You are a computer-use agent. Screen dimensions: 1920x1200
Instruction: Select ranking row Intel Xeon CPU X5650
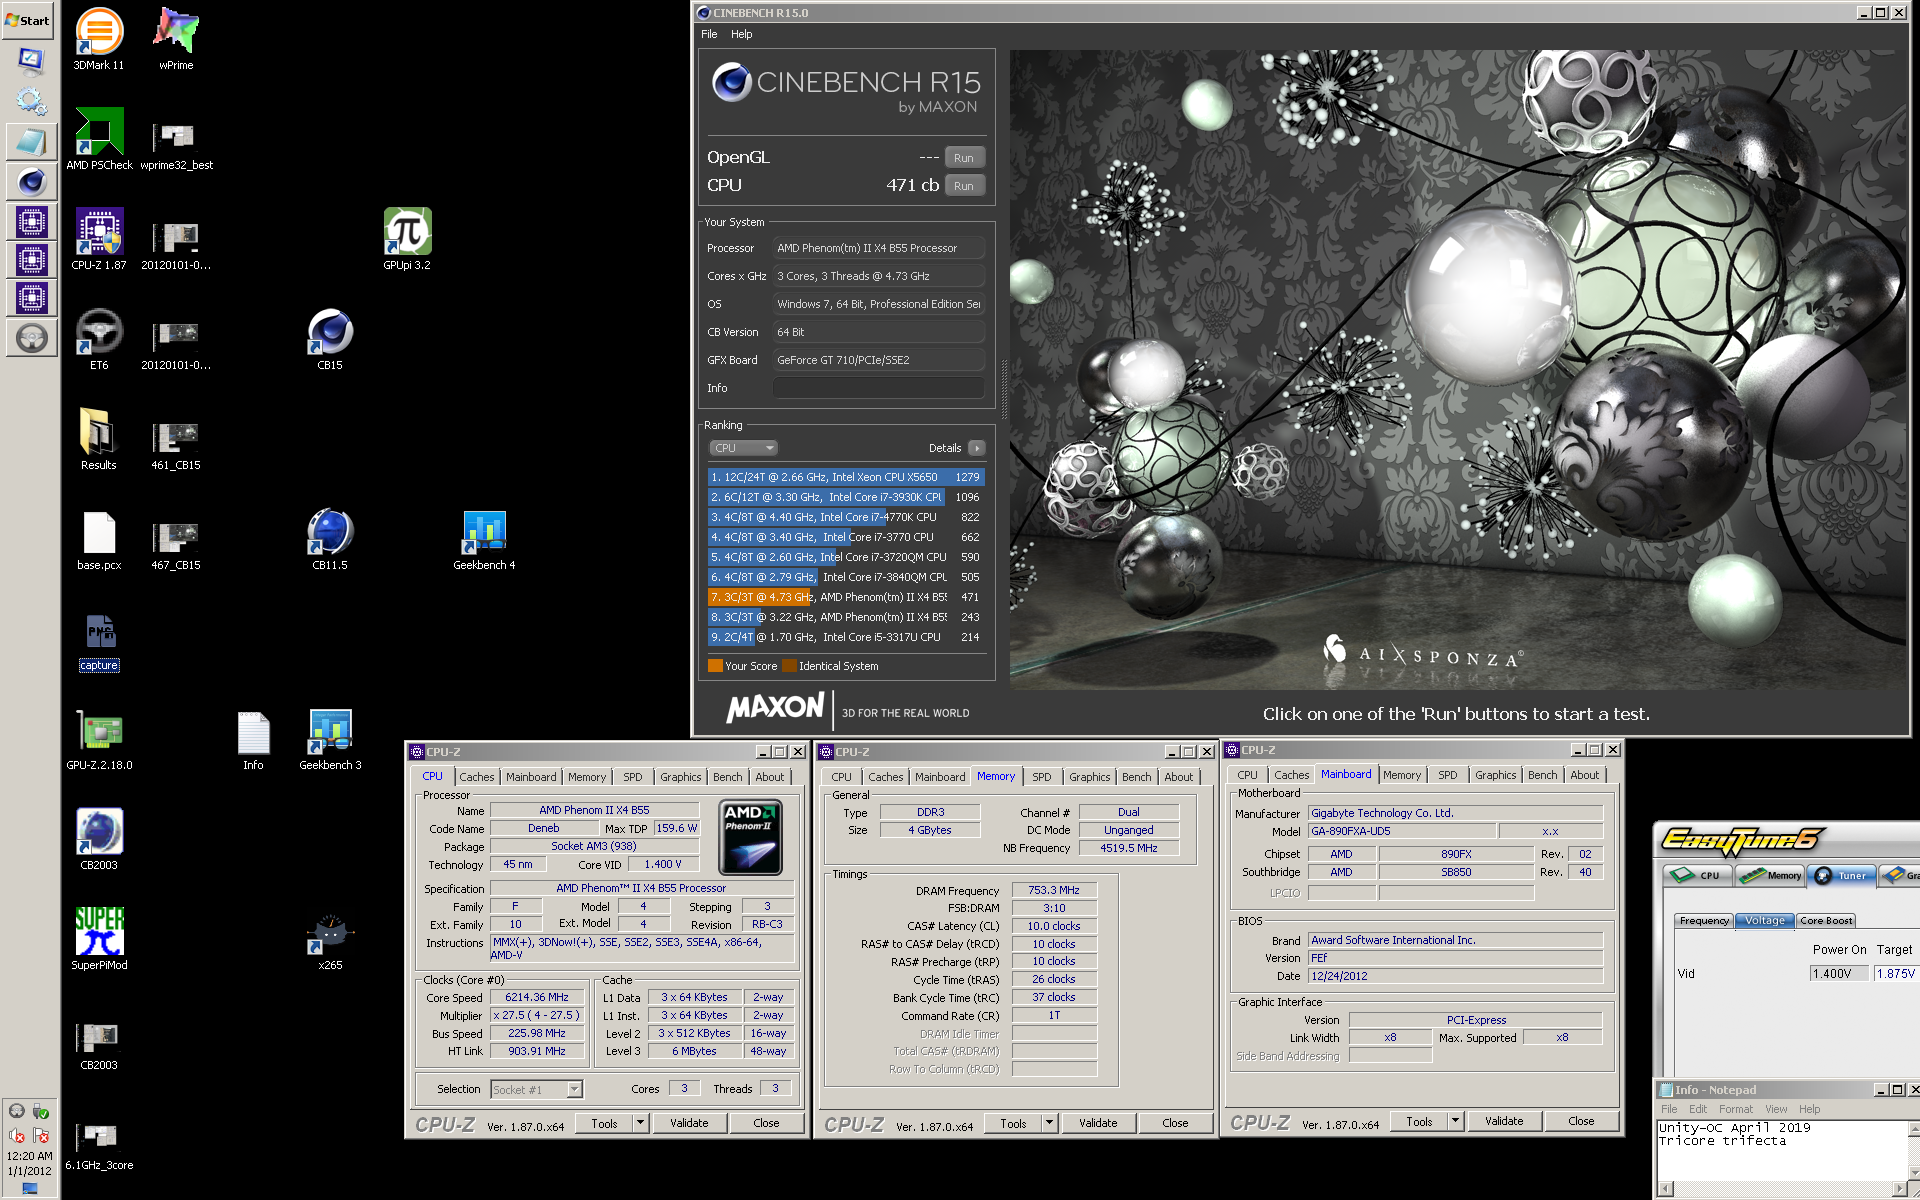846,477
